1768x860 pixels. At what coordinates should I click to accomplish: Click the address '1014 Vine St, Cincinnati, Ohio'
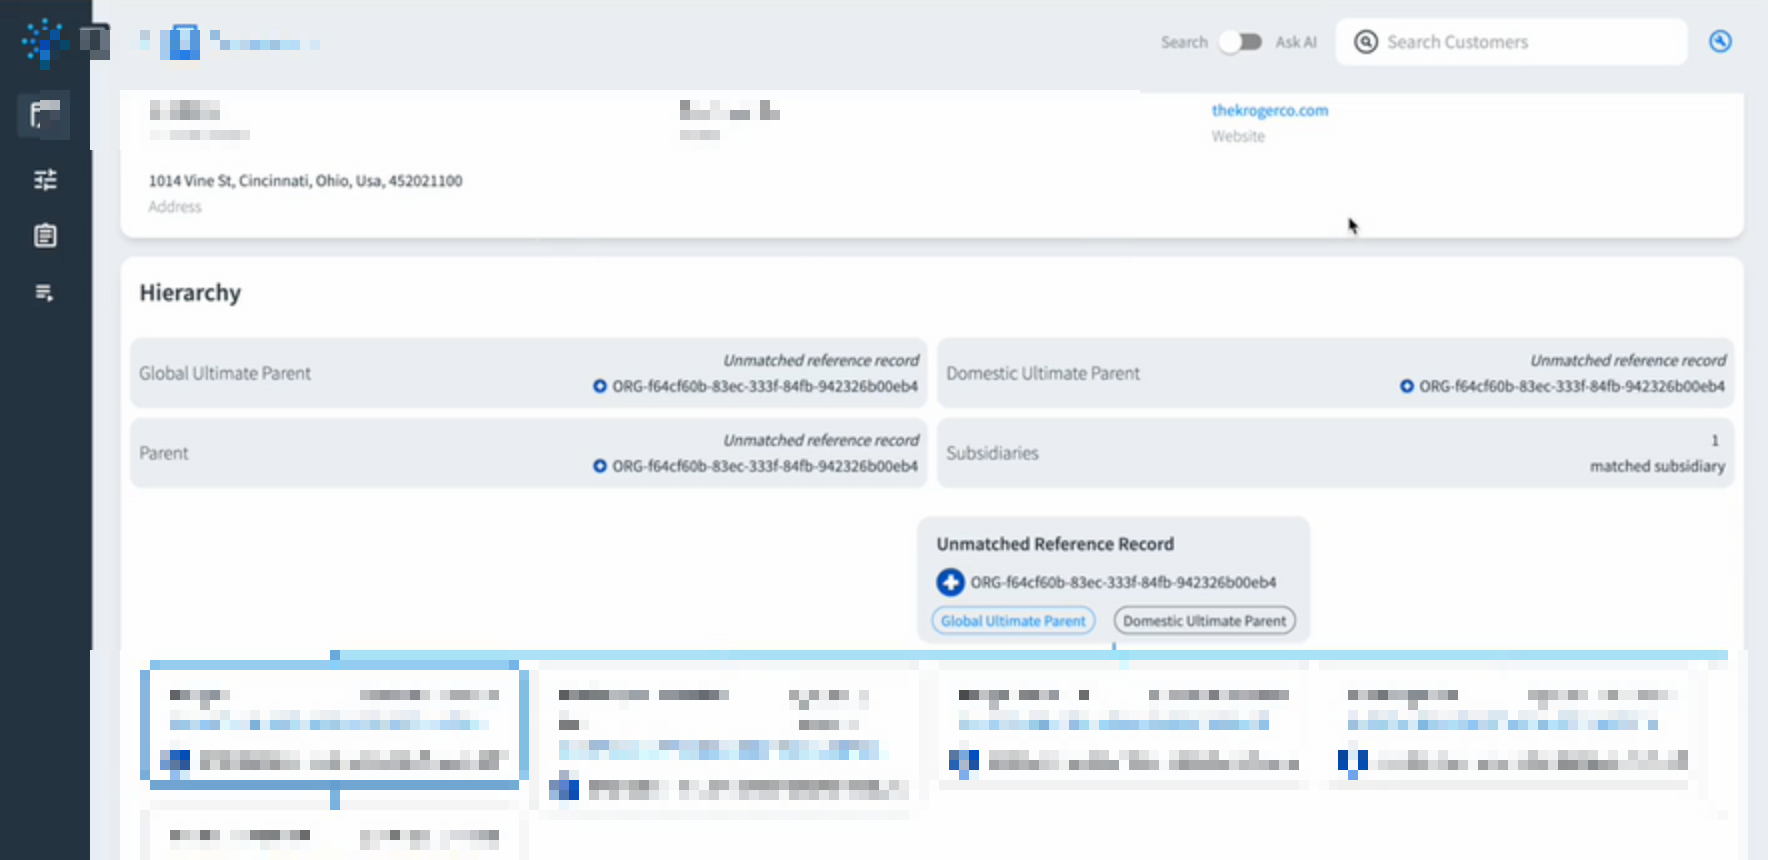[306, 181]
